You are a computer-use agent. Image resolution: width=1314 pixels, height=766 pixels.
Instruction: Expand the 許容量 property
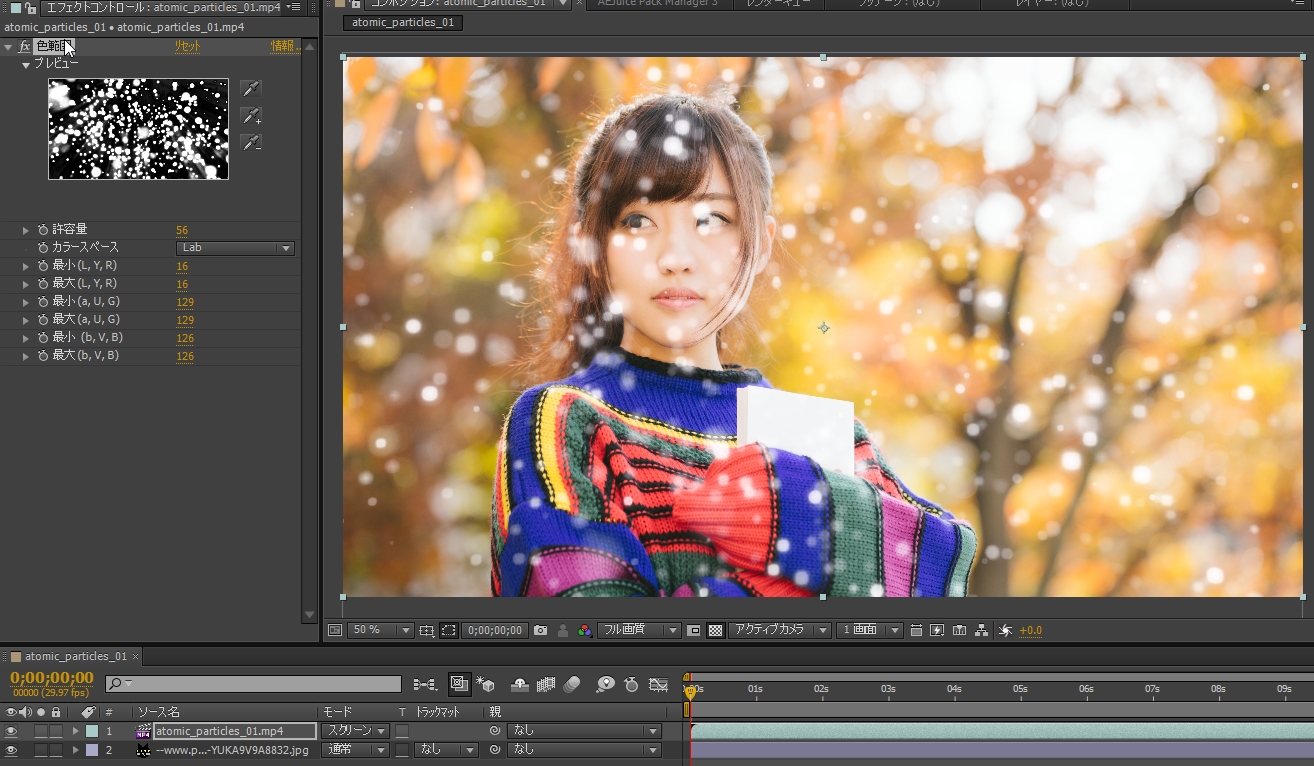[26, 230]
